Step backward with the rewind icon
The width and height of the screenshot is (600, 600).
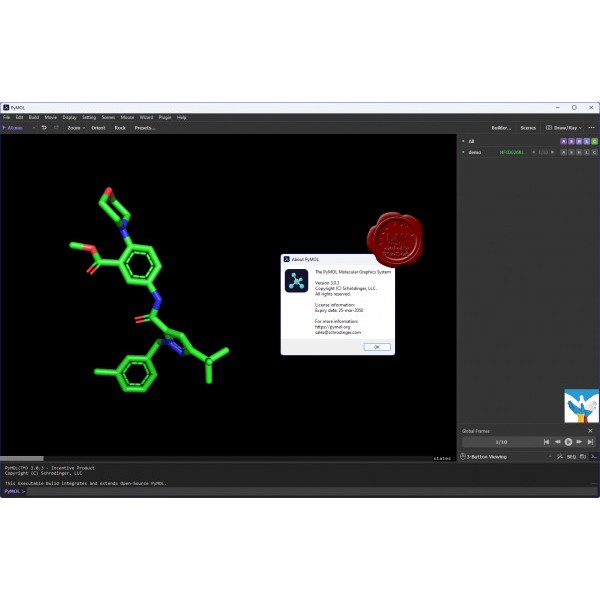[x=557, y=442]
